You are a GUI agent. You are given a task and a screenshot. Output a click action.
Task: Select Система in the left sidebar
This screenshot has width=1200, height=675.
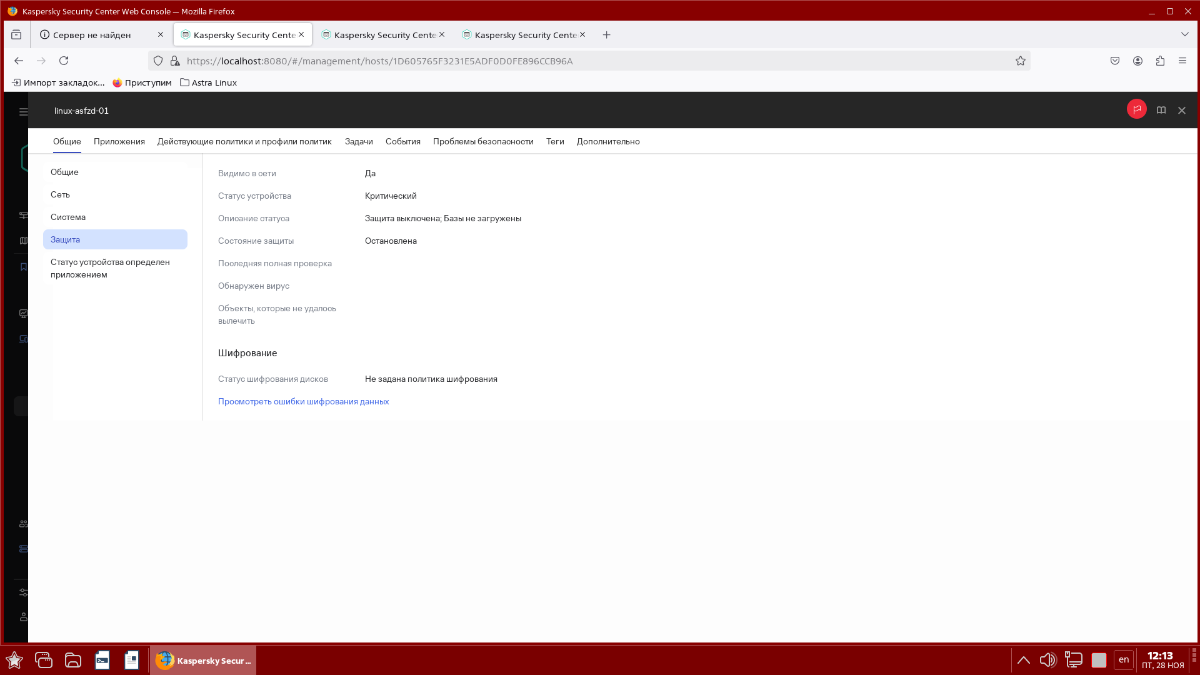click(x=68, y=217)
